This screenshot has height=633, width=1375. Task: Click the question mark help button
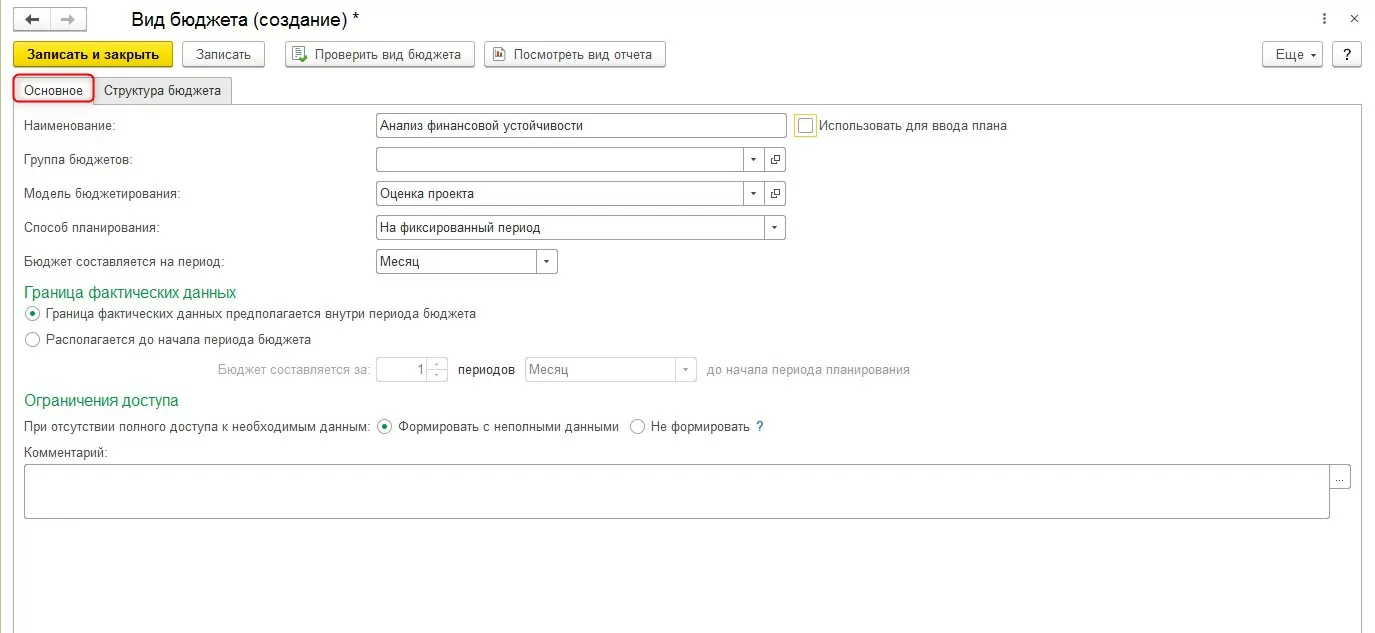click(x=1347, y=55)
